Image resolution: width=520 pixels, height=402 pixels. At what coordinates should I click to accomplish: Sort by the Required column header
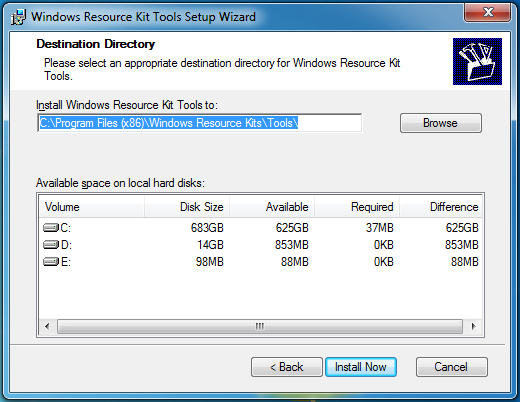[357, 207]
